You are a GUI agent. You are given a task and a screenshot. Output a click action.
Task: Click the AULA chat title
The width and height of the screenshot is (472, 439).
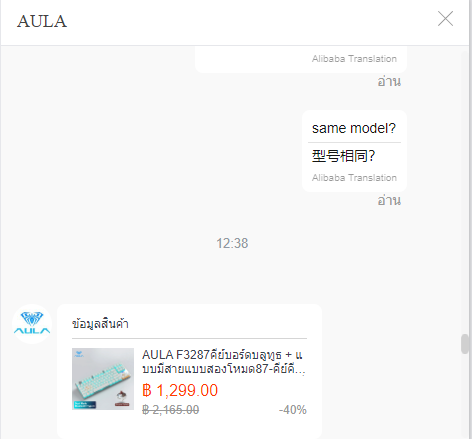(42, 21)
